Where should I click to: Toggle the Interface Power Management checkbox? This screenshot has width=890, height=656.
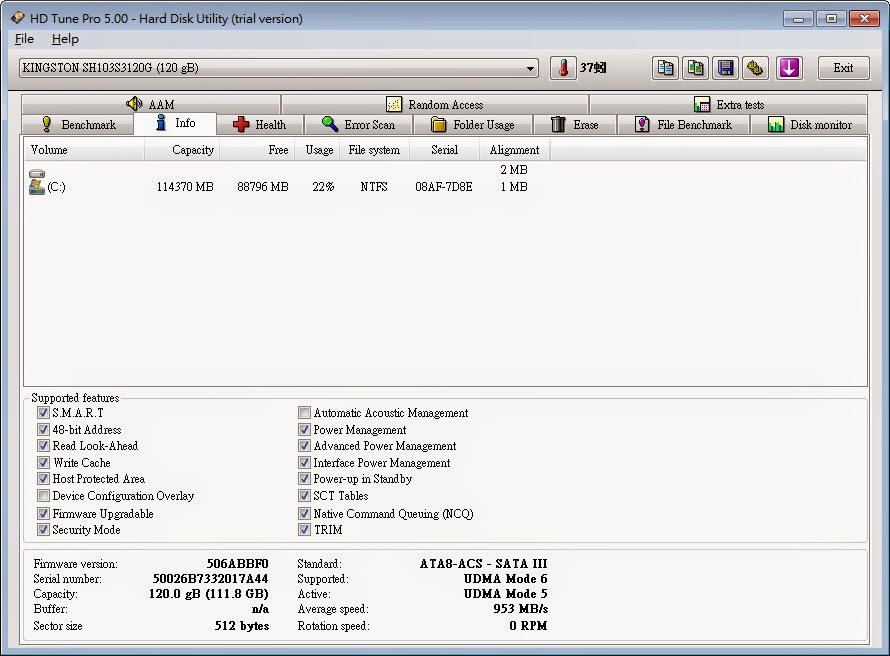click(304, 462)
